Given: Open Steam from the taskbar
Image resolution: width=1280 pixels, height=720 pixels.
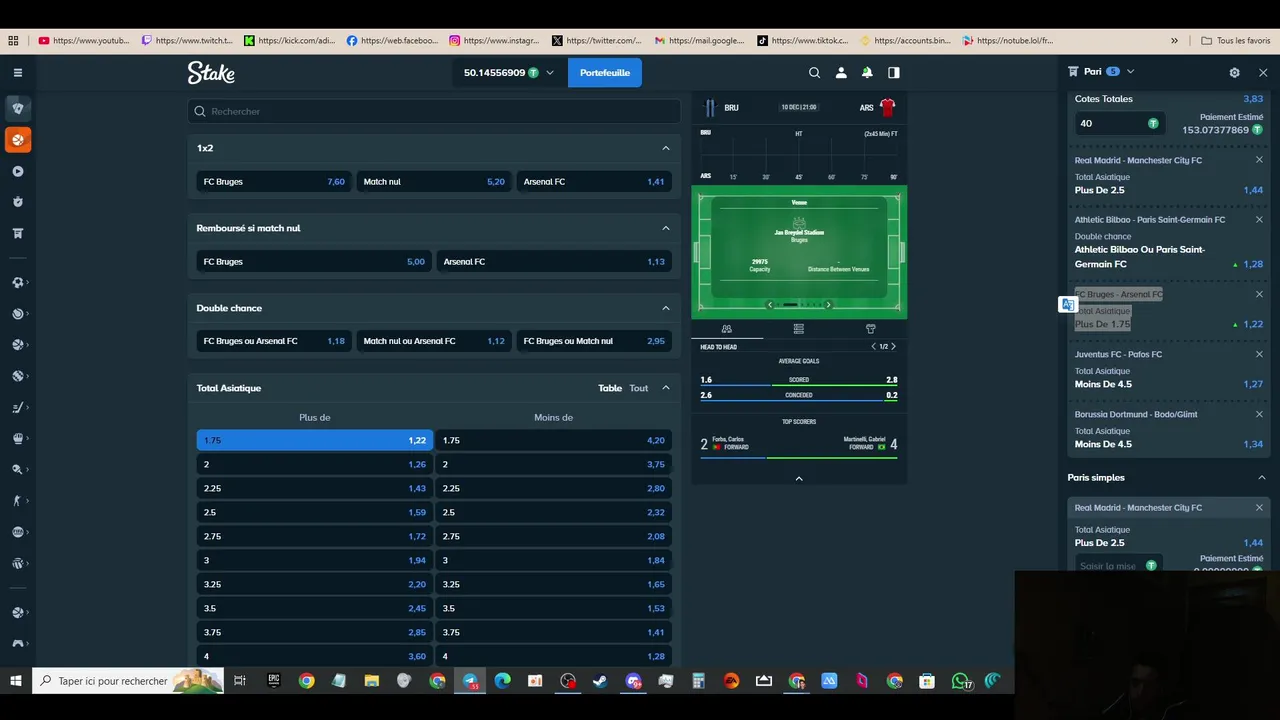Looking at the screenshot, I should point(600,681).
